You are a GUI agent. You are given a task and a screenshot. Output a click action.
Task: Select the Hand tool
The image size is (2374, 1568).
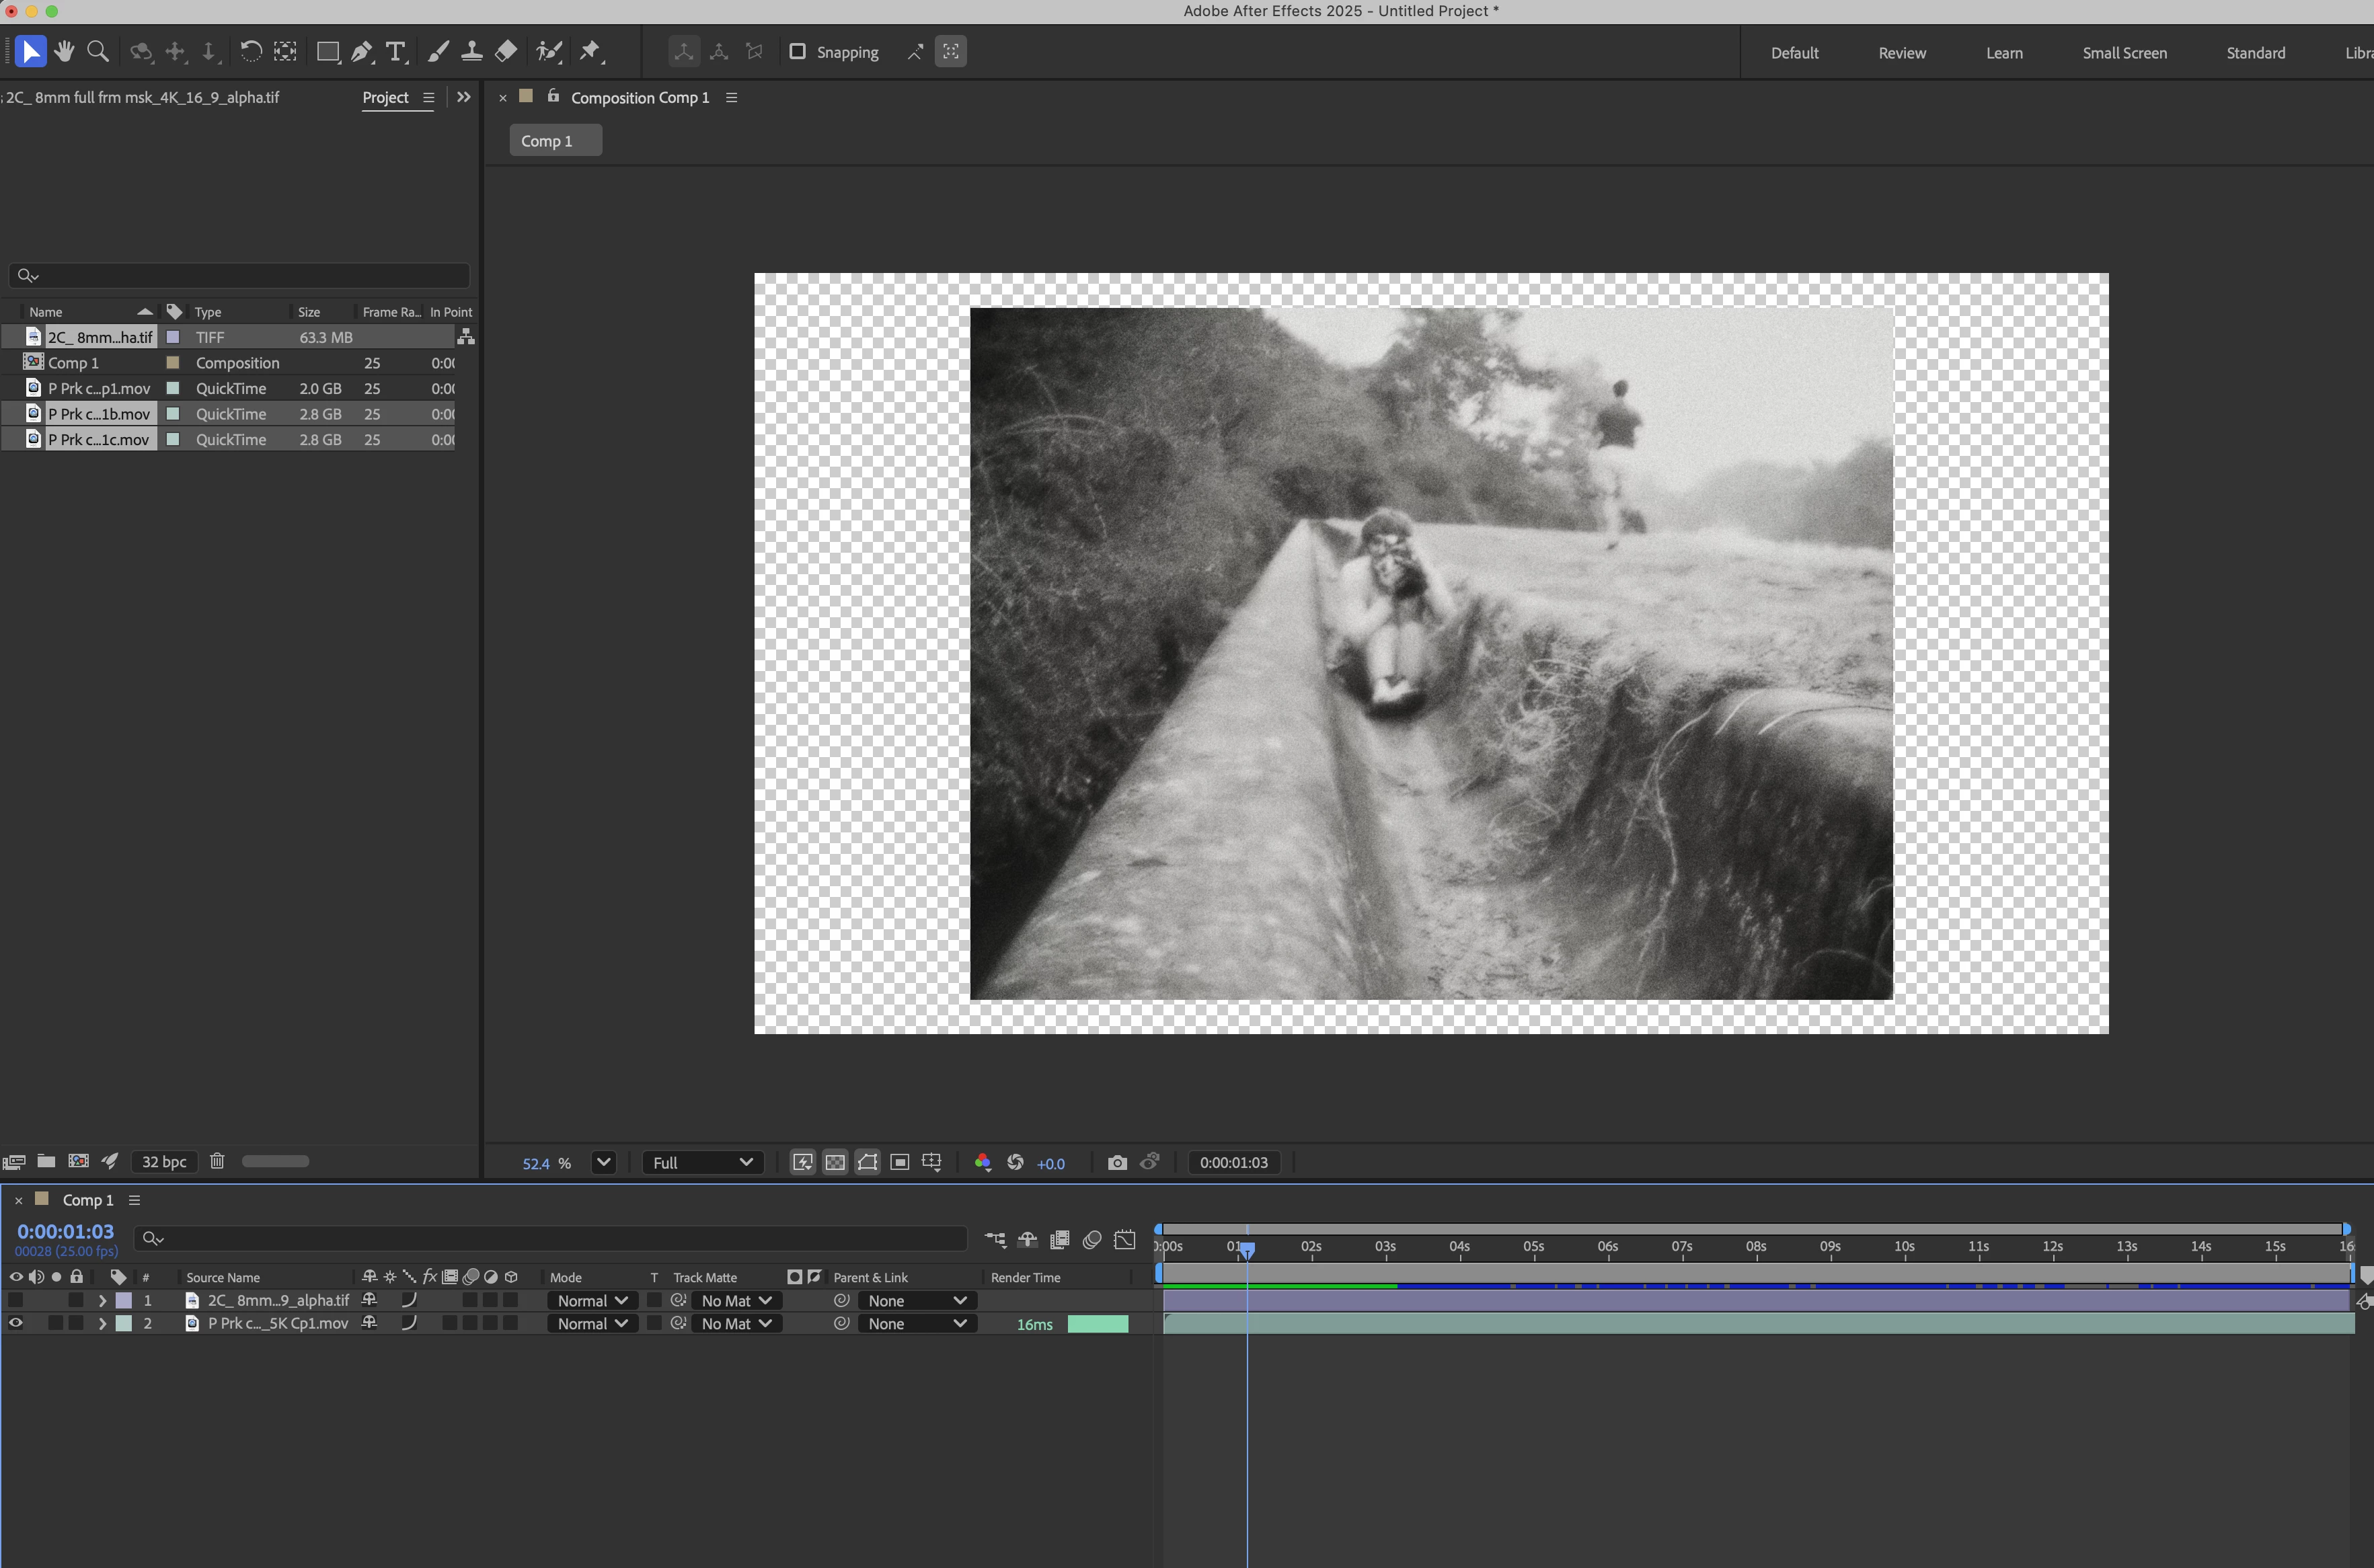tap(65, 51)
